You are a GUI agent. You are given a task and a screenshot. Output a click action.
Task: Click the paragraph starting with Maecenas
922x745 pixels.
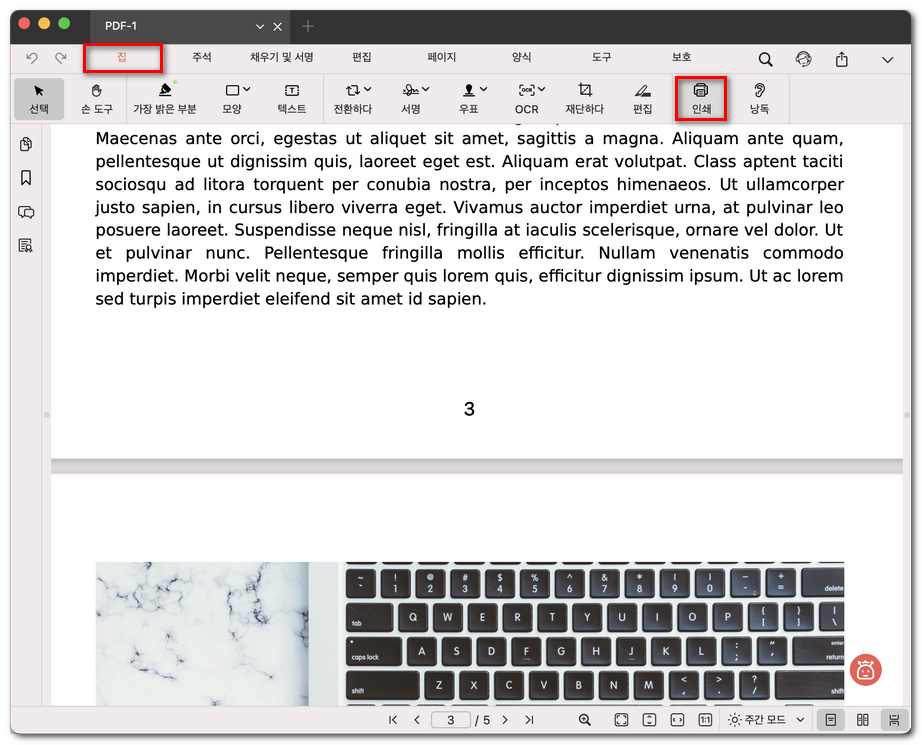click(x=469, y=218)
